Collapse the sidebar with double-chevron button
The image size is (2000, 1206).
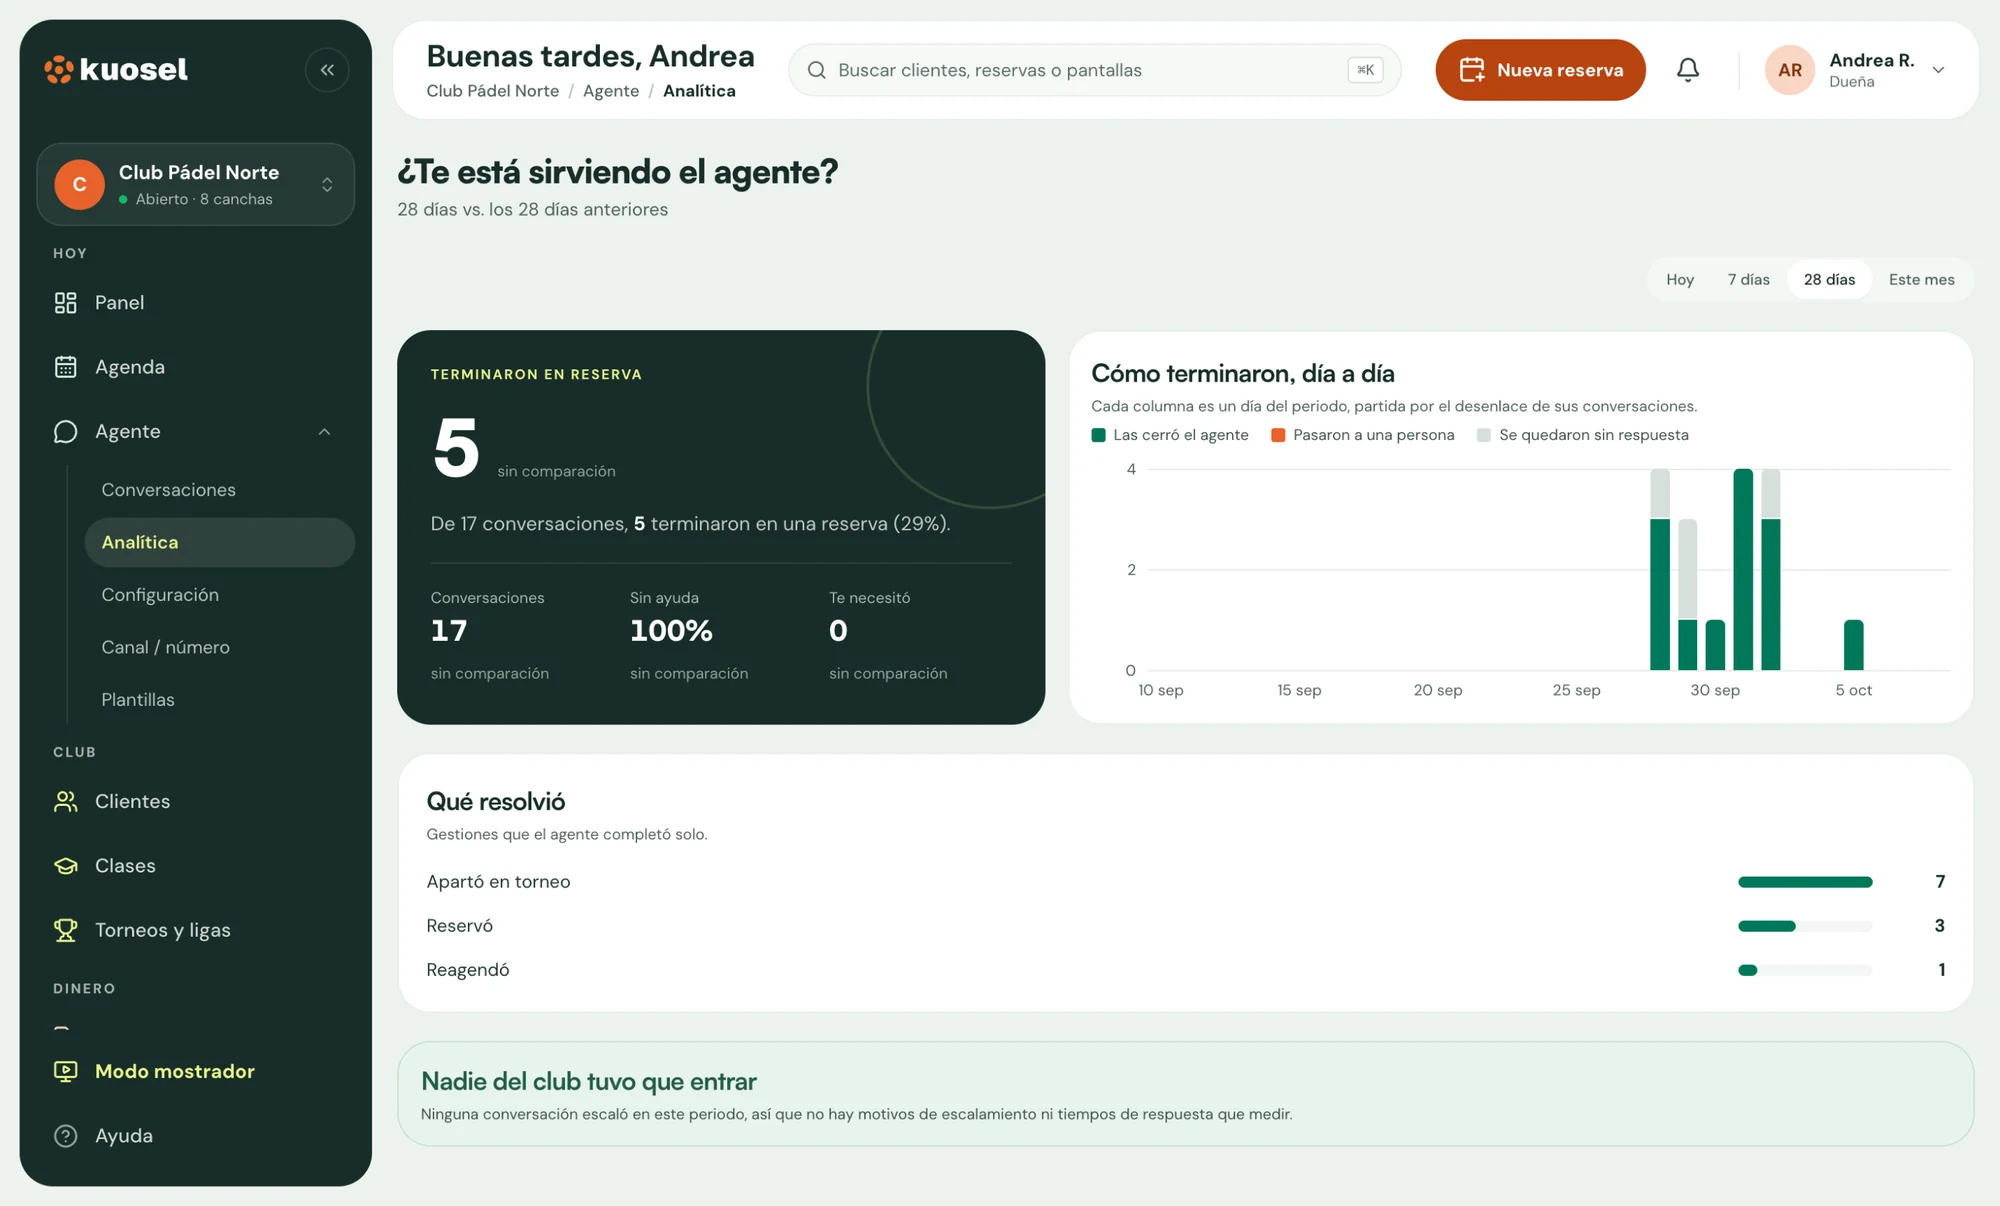[x=327, y=70]
